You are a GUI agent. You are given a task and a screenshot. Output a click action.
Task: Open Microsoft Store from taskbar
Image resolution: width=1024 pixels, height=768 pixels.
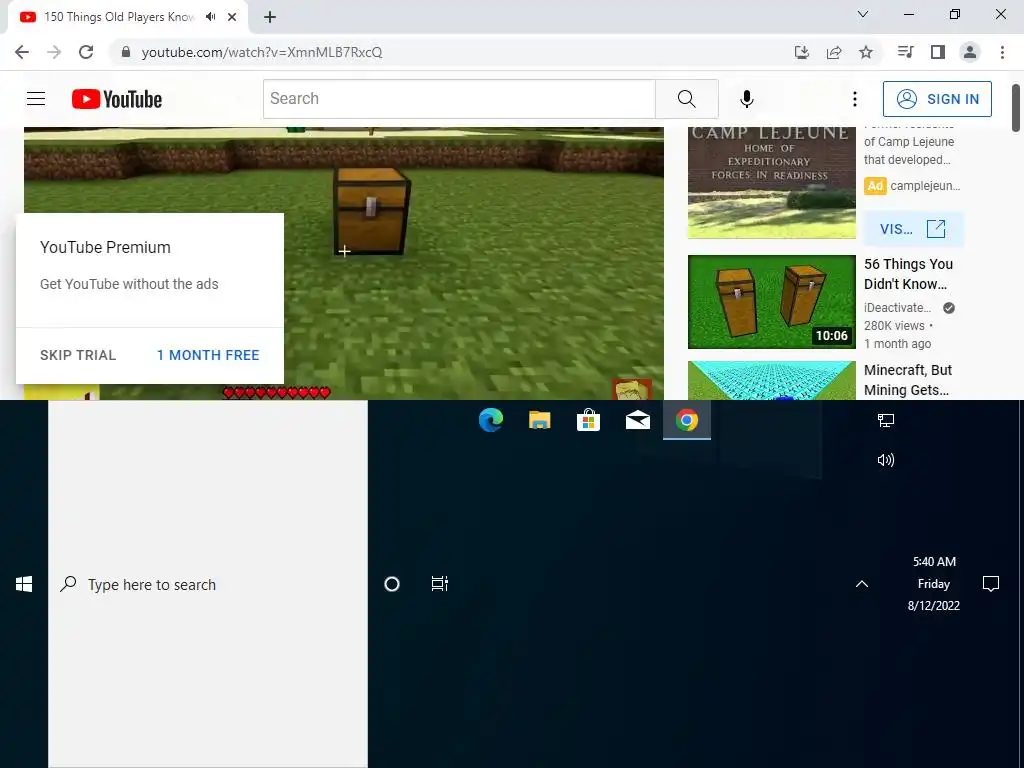pos(588,420)
